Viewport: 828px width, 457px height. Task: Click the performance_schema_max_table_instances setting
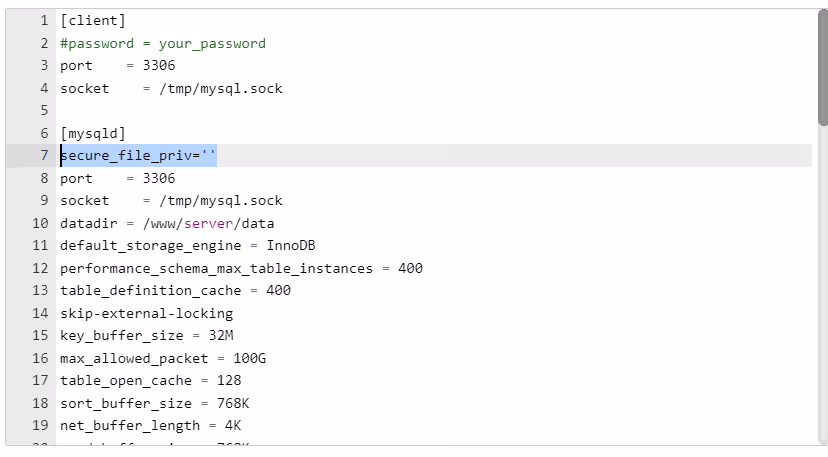pos(240,268)
